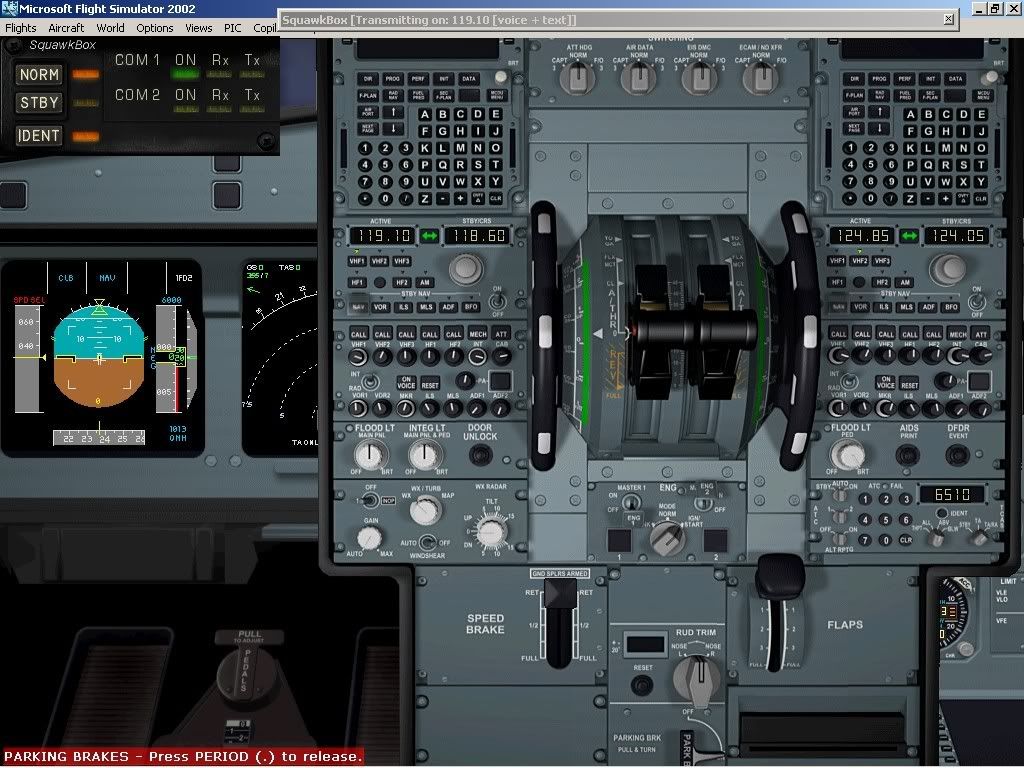1024x768 pixels.
Task: Toggle the windshear AUTO/OFF switch
Action: click(x=427, y=542)
